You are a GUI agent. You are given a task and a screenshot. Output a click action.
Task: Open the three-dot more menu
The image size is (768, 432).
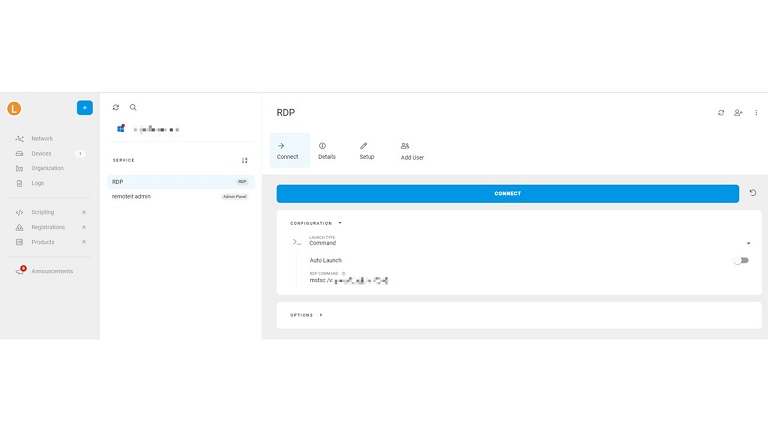point(756,113)
